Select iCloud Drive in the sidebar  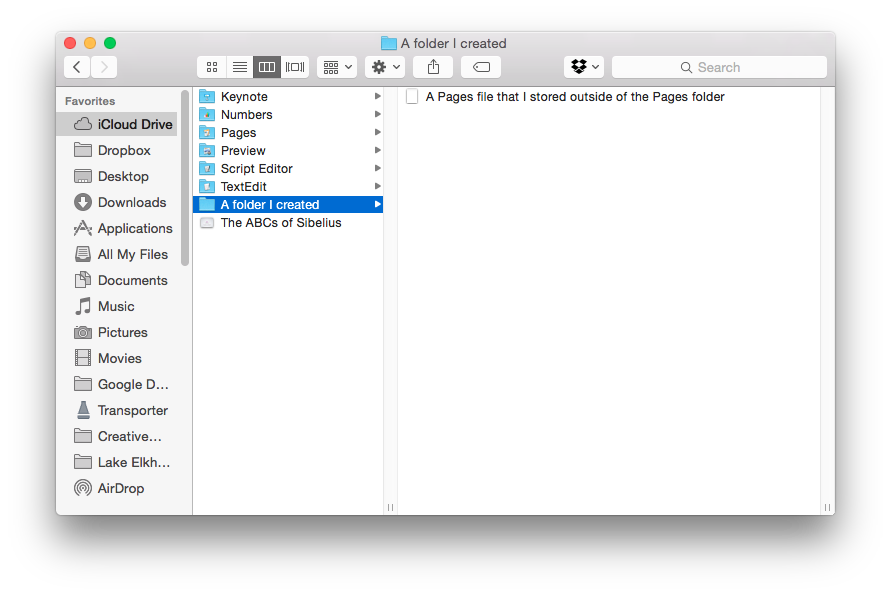[117, 124]
